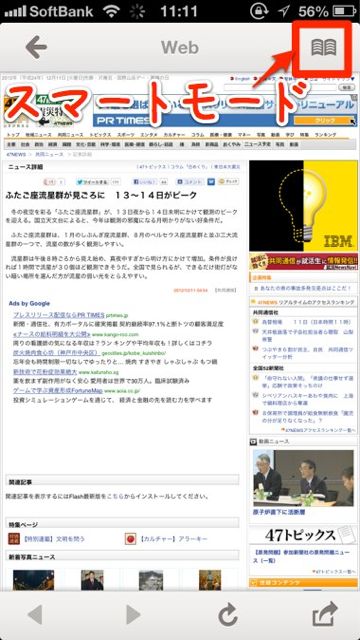Tap the back arrow in top bar
360x640 pixels.
[36, 47]
